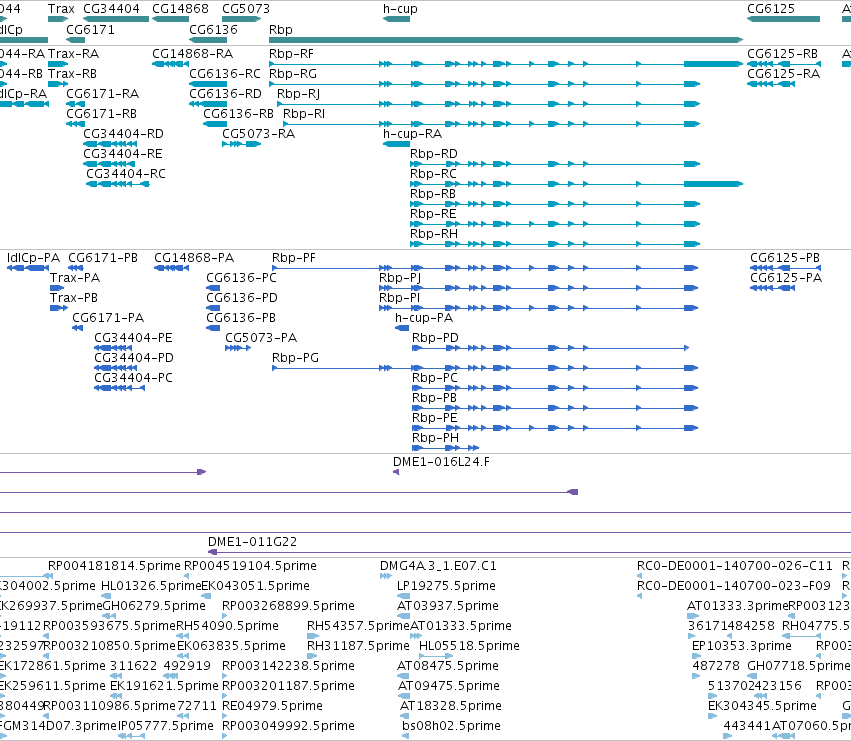851x741 pixels.
Task: Click the Rbp-RD transcript label
Action: (x=434, y=154)
